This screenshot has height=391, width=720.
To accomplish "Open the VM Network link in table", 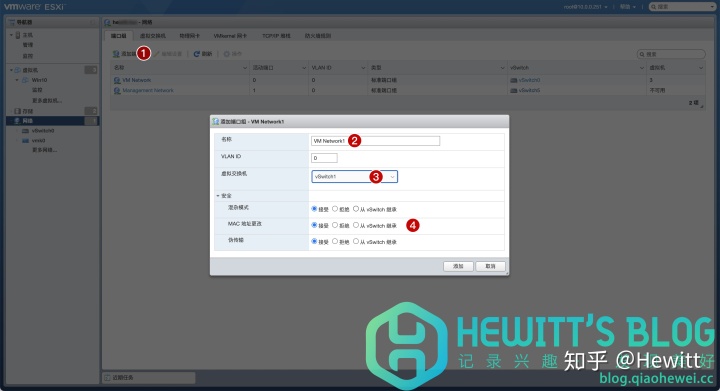I will (x=137, y=80).
